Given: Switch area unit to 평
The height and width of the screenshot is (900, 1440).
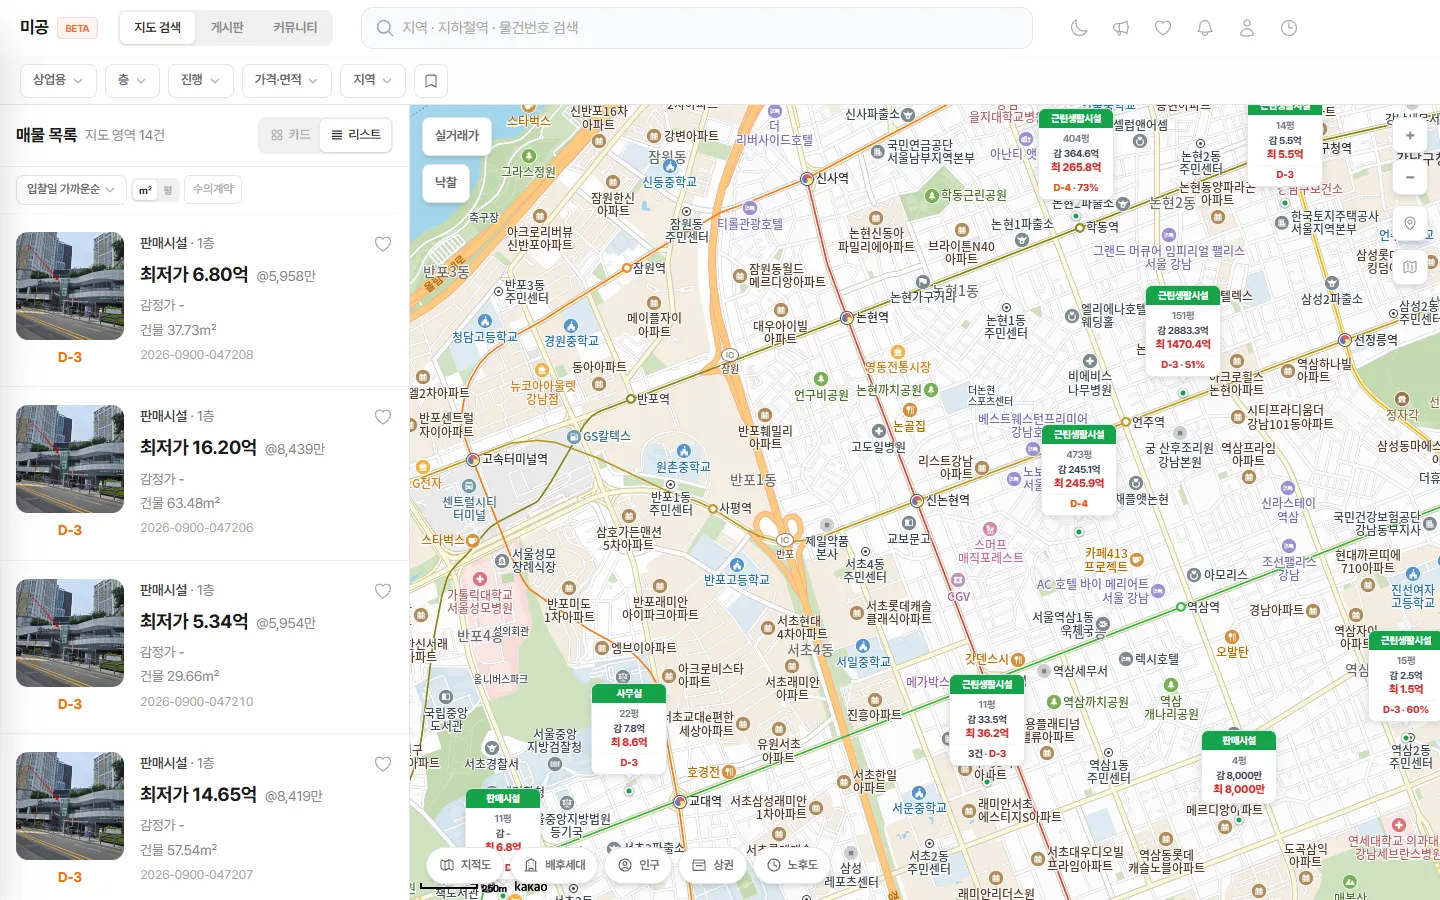Looking at the screenshot, I should tap(168, 190).
